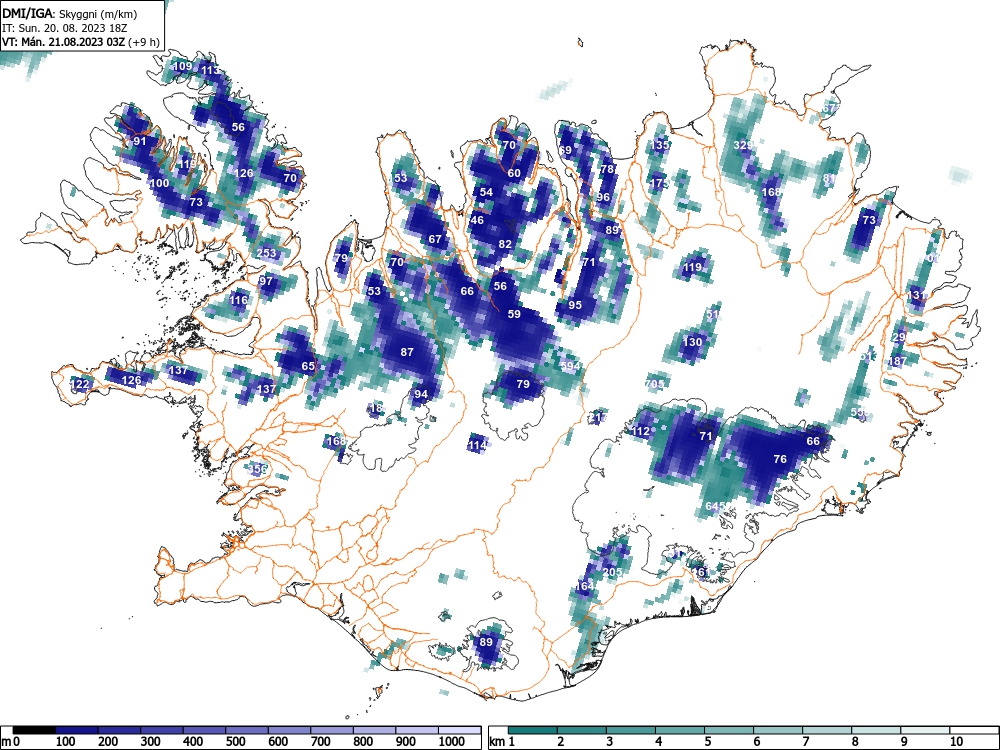The height and width of the screenshot is (750, 1000).
Task: Select the 'VT: Mán. 21.08.2023 03Z' line
Action: (x=64, y=42)
